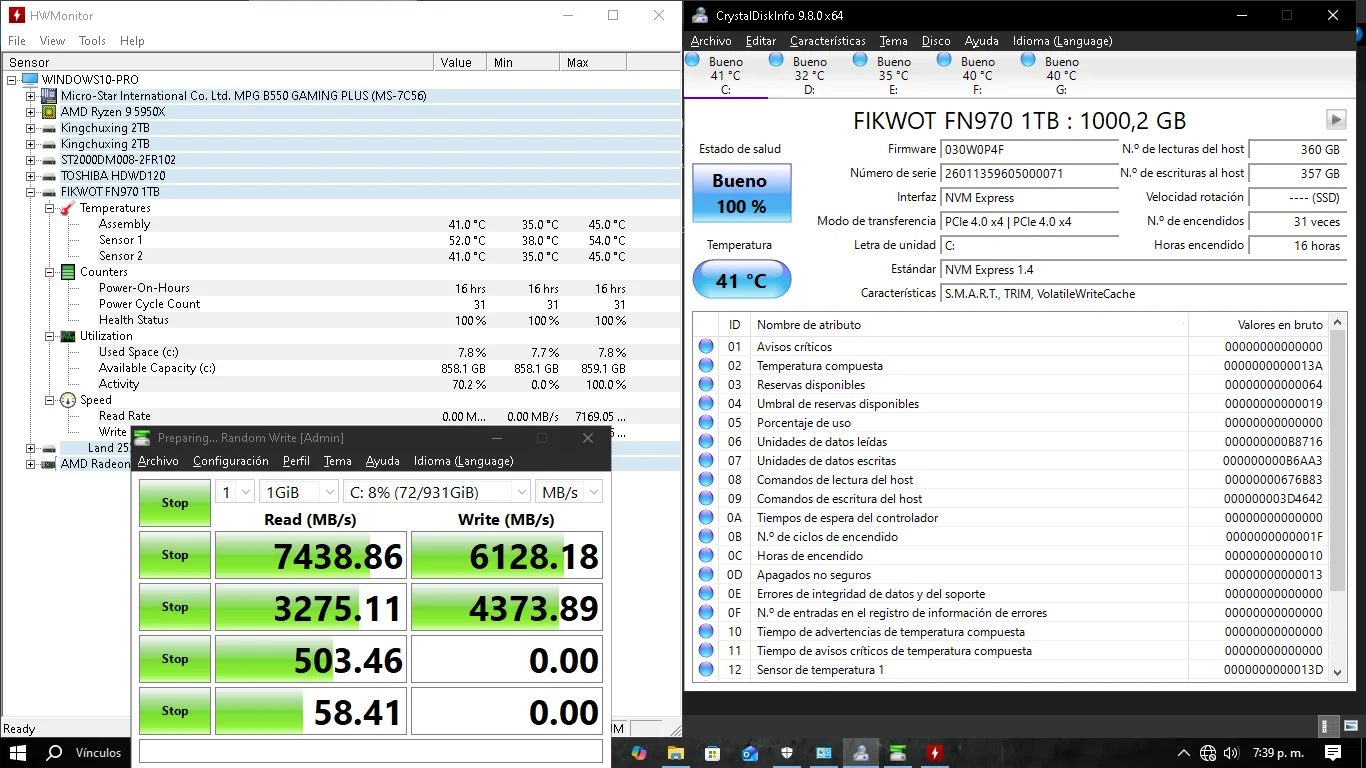Expand the TOSHIBA HDWD120 node

pyautogui.click(x=31, y=176)
